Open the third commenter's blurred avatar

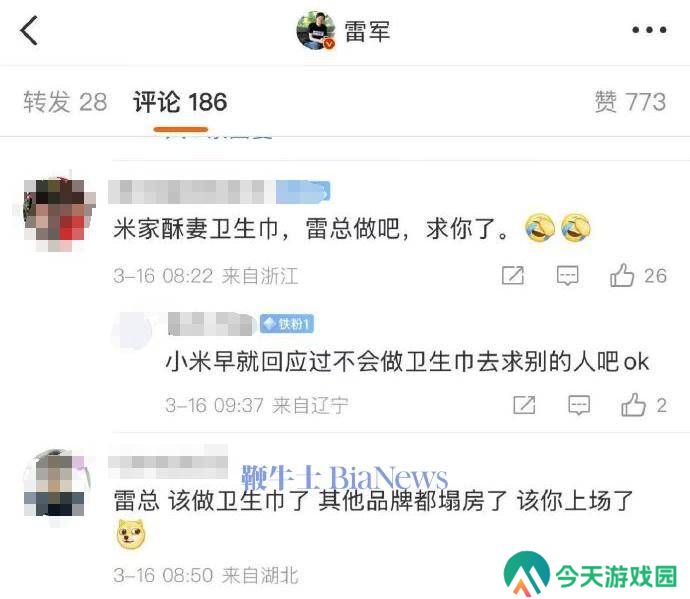pos(56,483)
